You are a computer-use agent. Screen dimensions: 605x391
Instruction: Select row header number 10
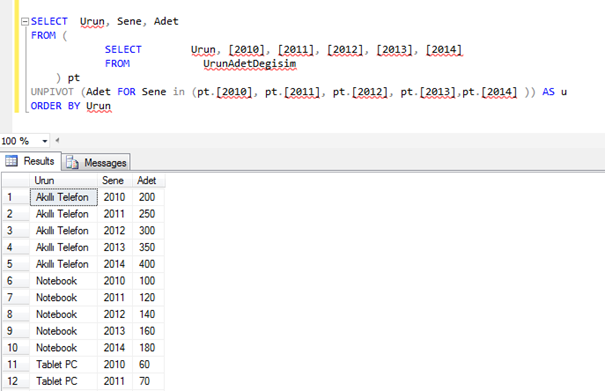(x=16, y=348)
